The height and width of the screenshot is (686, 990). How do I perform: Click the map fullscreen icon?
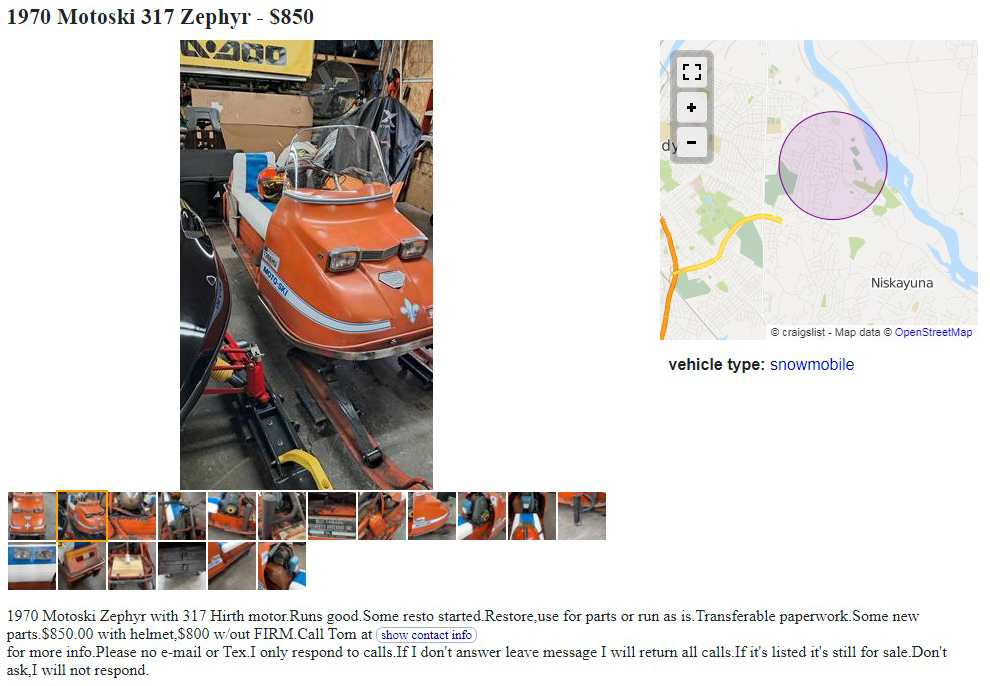pos(691,72)
